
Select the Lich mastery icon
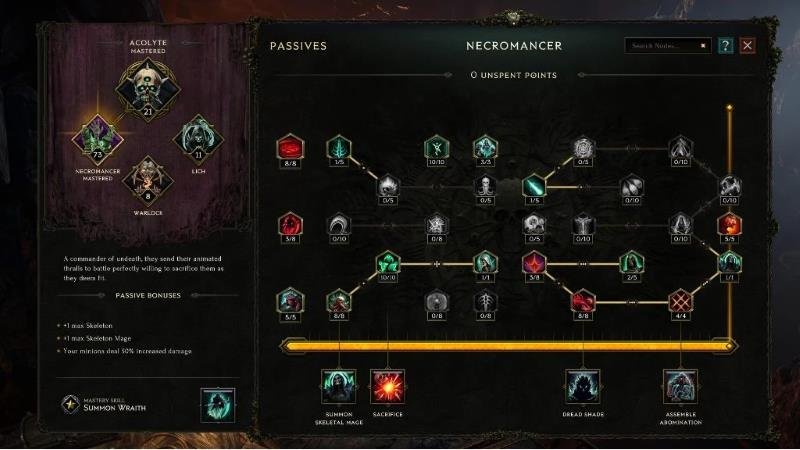point(198,137)
